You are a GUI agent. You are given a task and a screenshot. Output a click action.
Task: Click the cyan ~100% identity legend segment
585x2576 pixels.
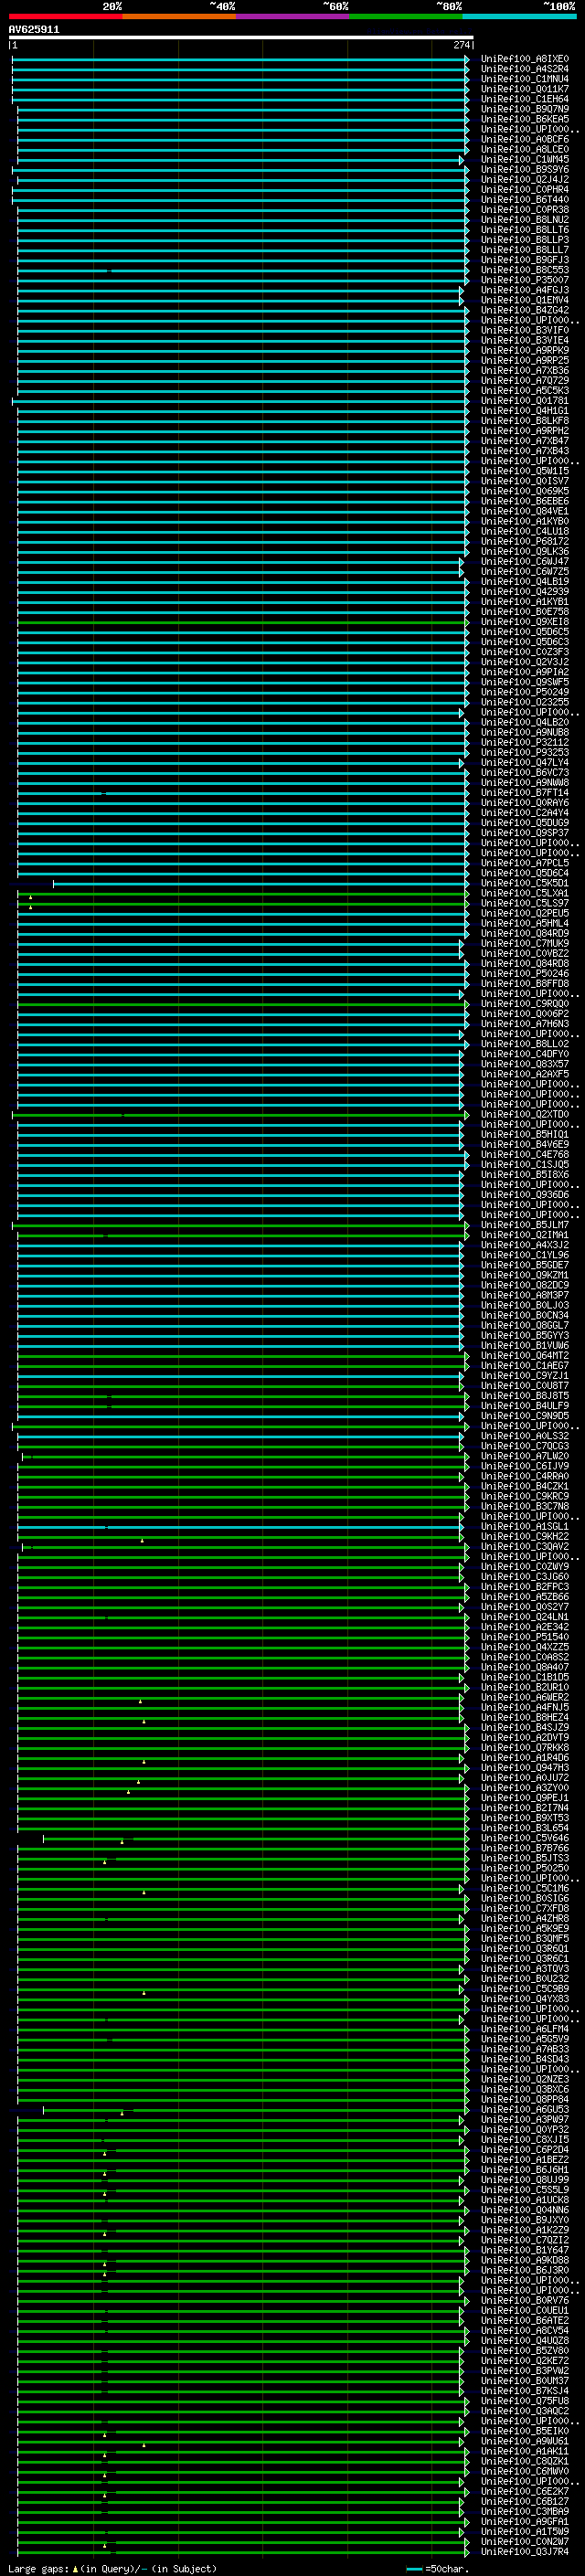click(519, 16)
